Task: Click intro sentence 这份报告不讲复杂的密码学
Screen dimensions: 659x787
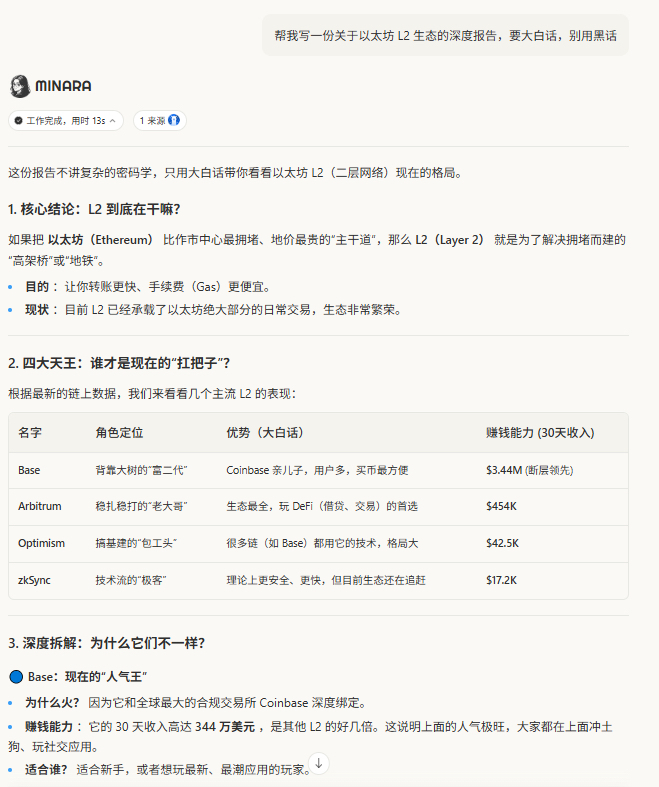Action: (236, 173)
